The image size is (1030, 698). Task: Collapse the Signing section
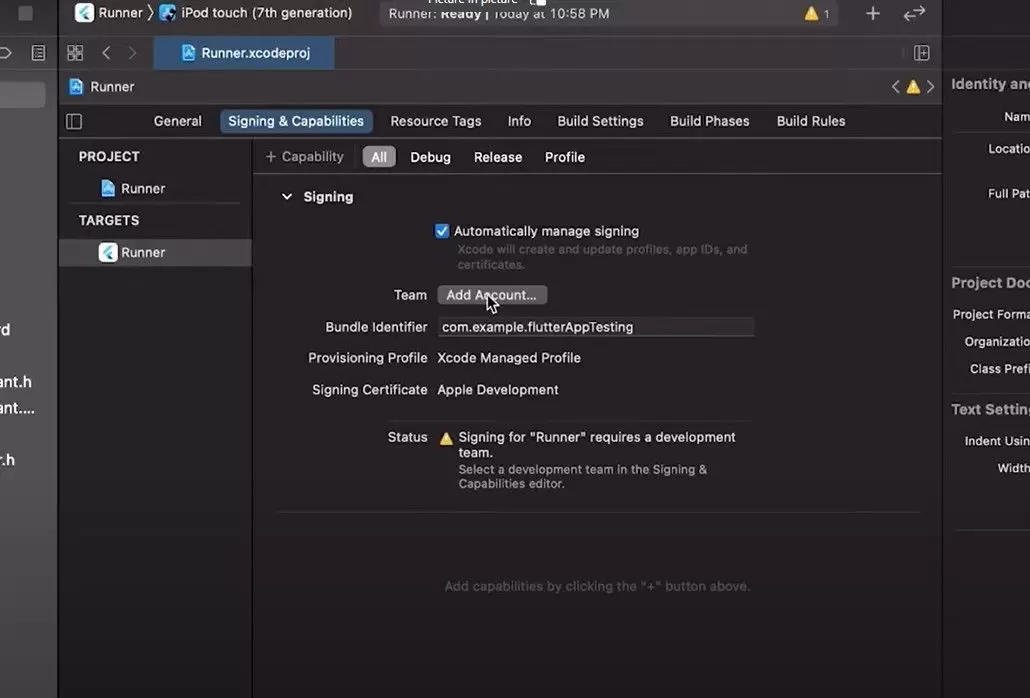coord(287,196)
